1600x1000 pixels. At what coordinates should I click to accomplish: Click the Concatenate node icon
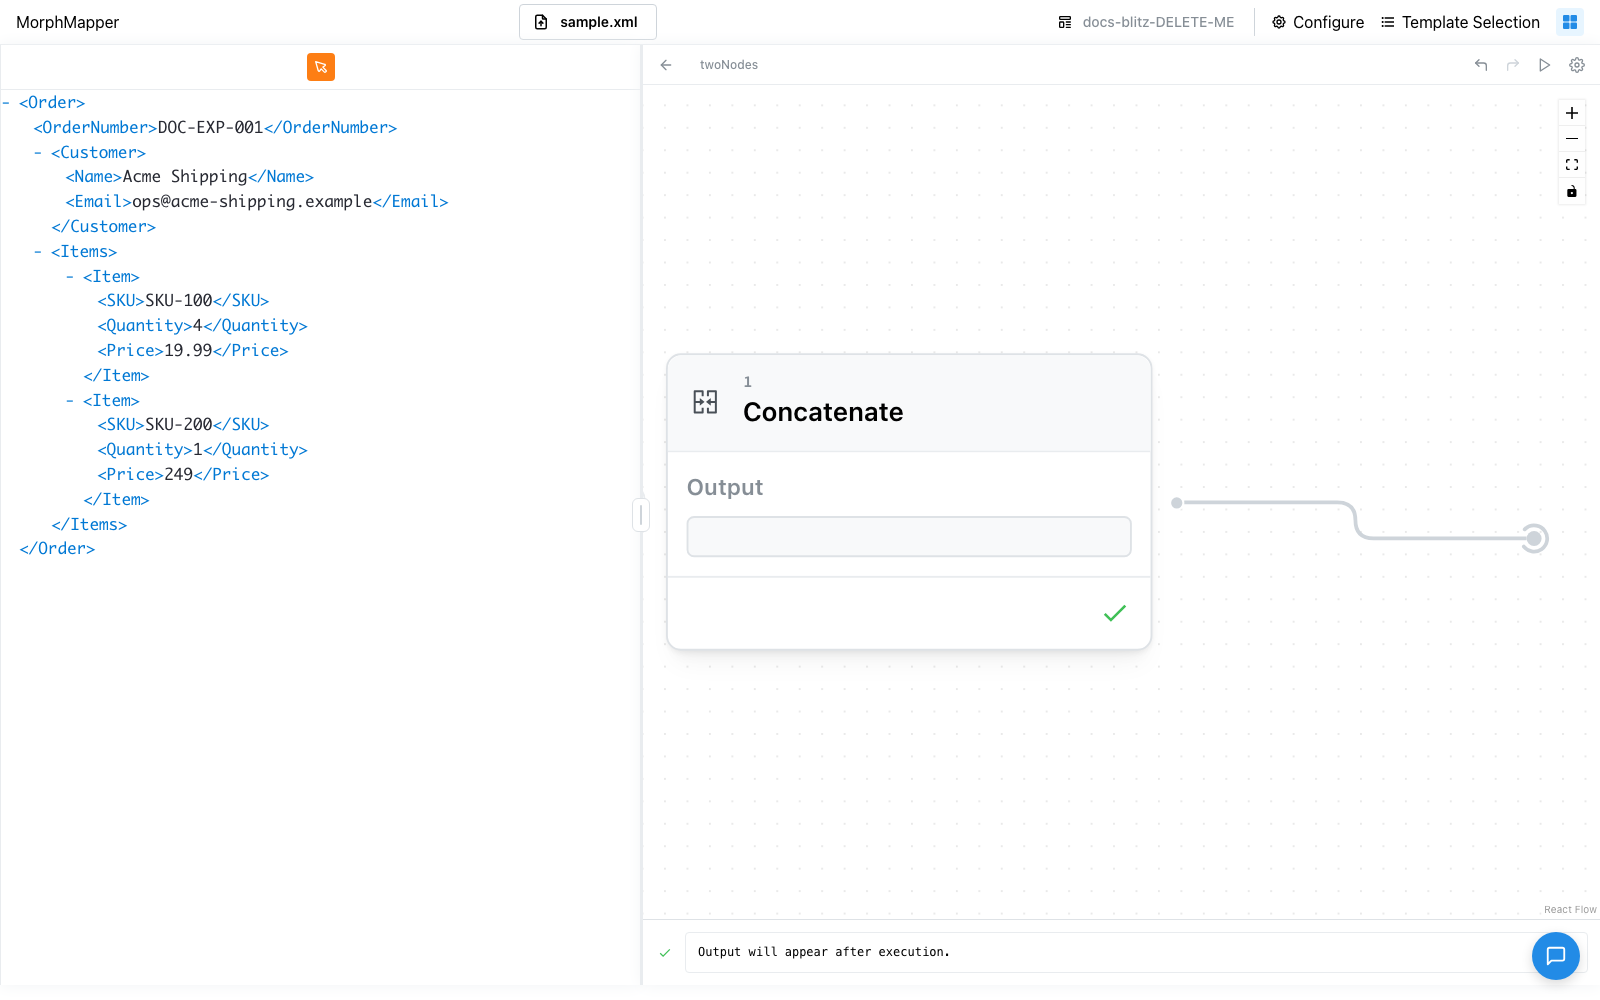[x=705, y=402]
